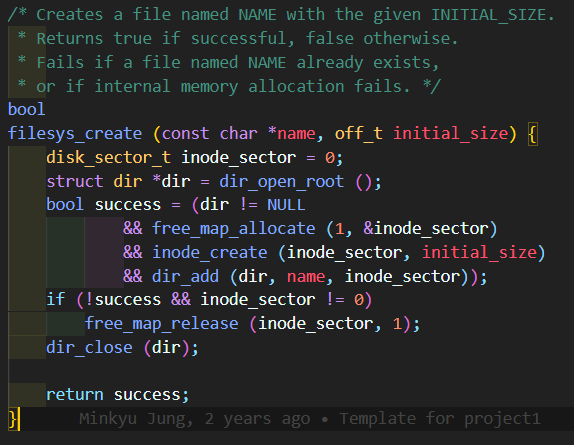Click 'initial_size' argument in inode_create call
The height and width of the screenshot is (445, 574).
(x=480, y=253)
